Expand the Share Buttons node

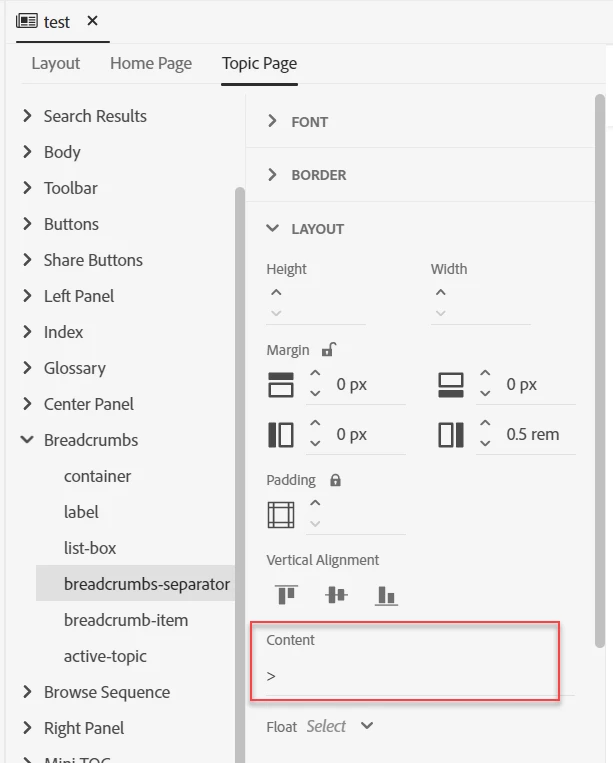tap(27, 260)
